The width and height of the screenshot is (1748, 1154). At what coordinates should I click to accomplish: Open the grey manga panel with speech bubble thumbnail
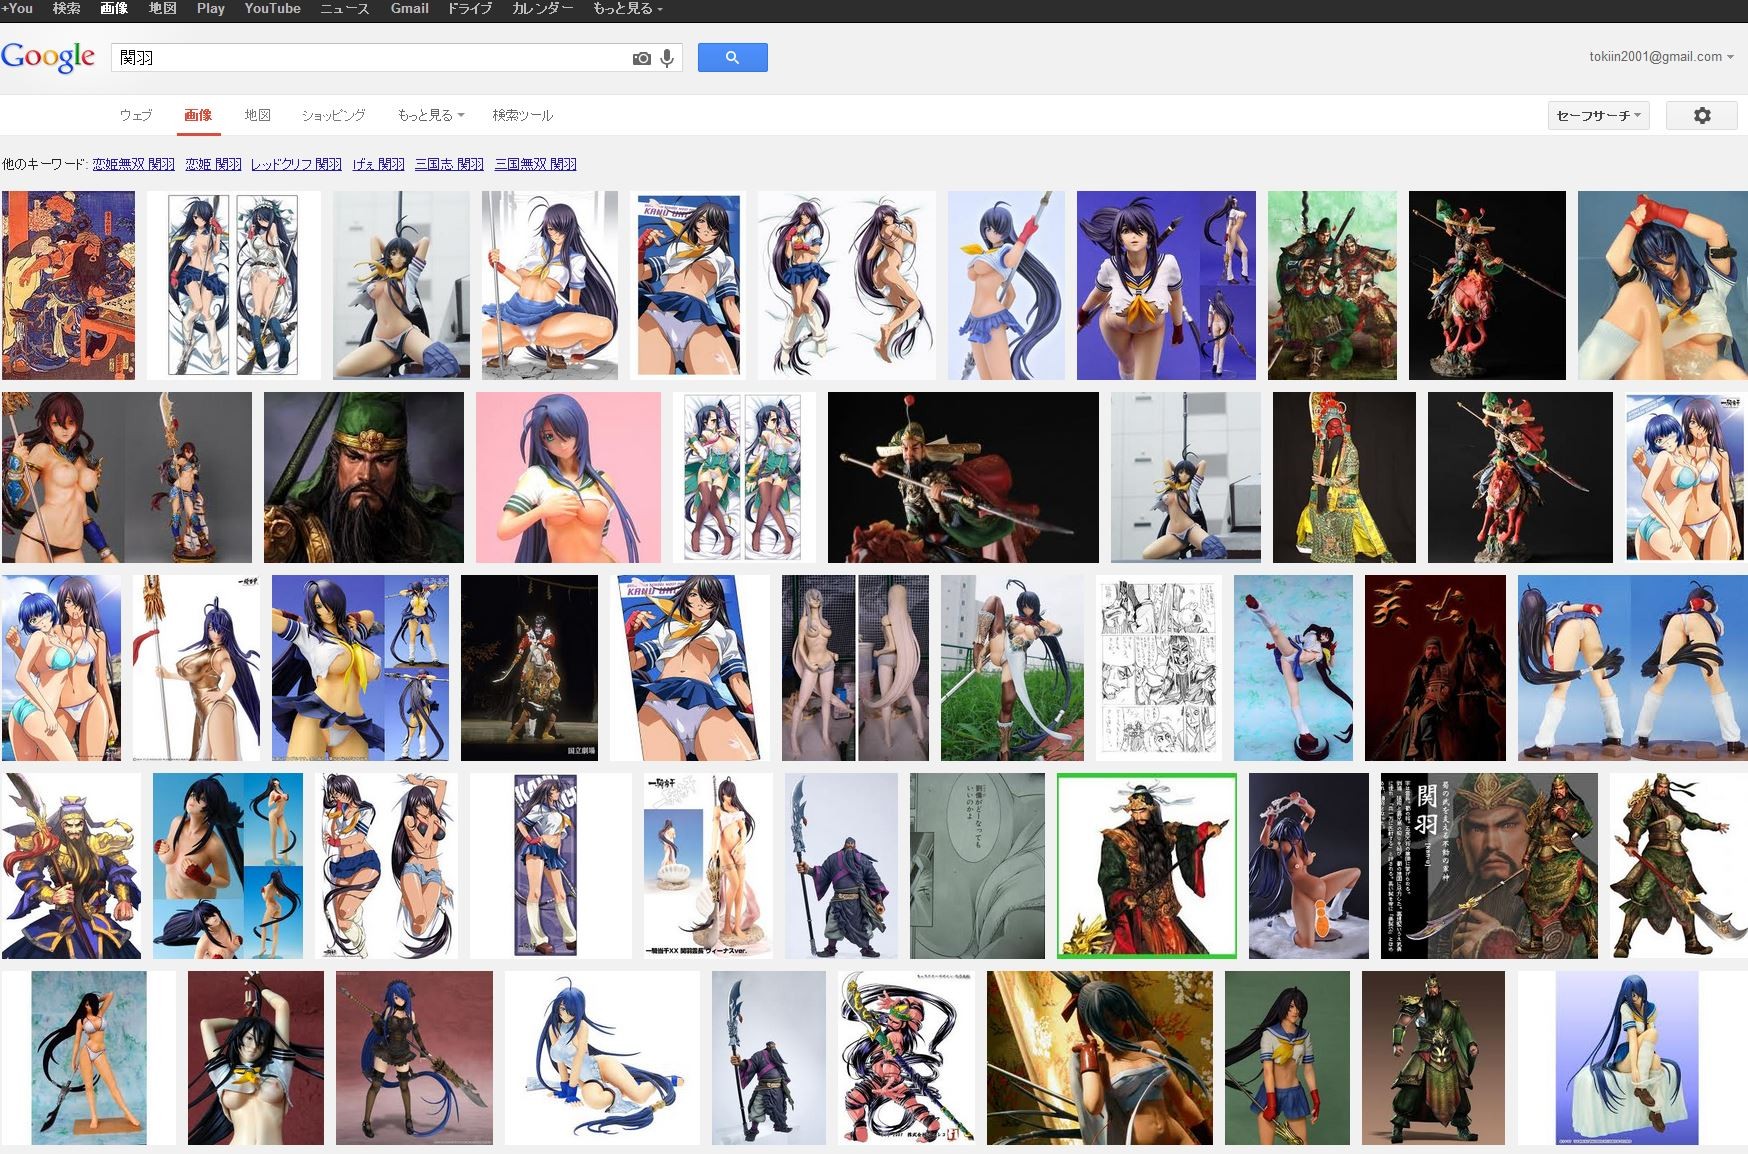(x=977, y=866)
